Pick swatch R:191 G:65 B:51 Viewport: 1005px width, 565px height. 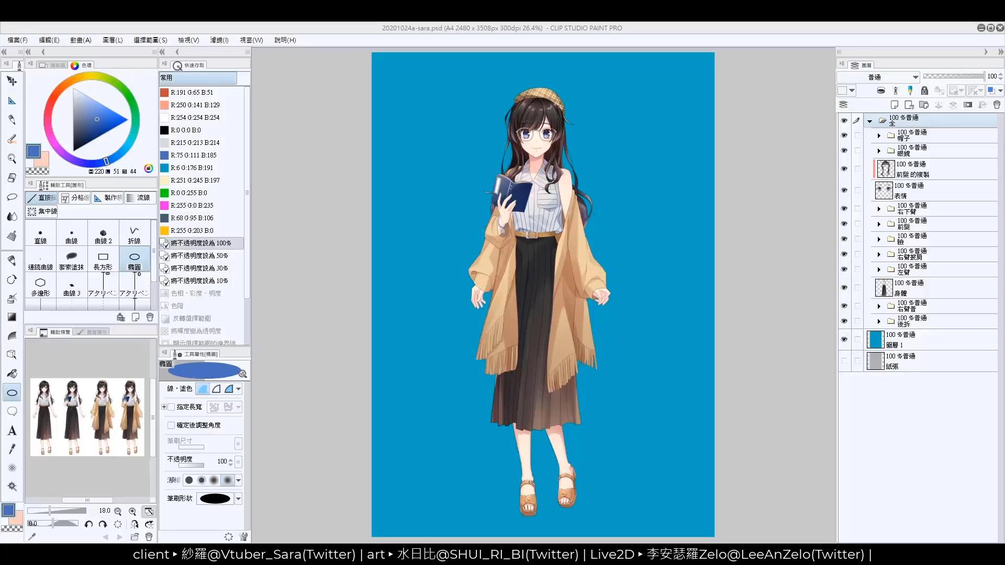(x=201, y=92)
